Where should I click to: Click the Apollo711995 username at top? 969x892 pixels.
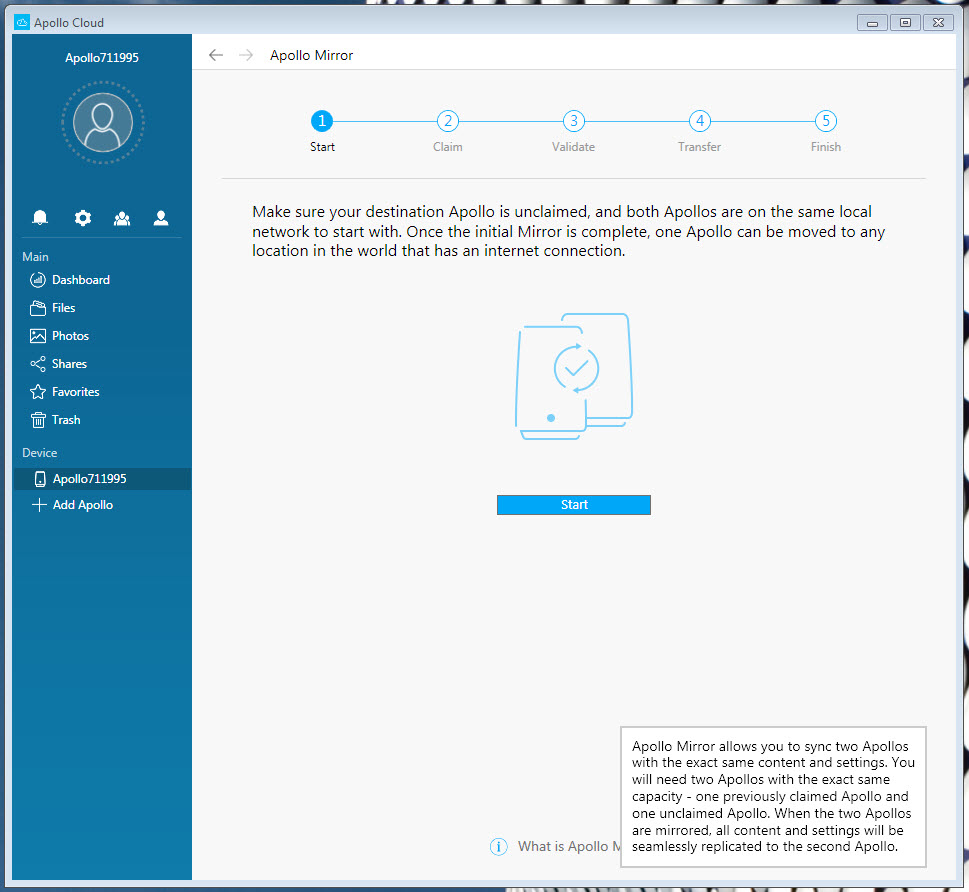(102, 57)
